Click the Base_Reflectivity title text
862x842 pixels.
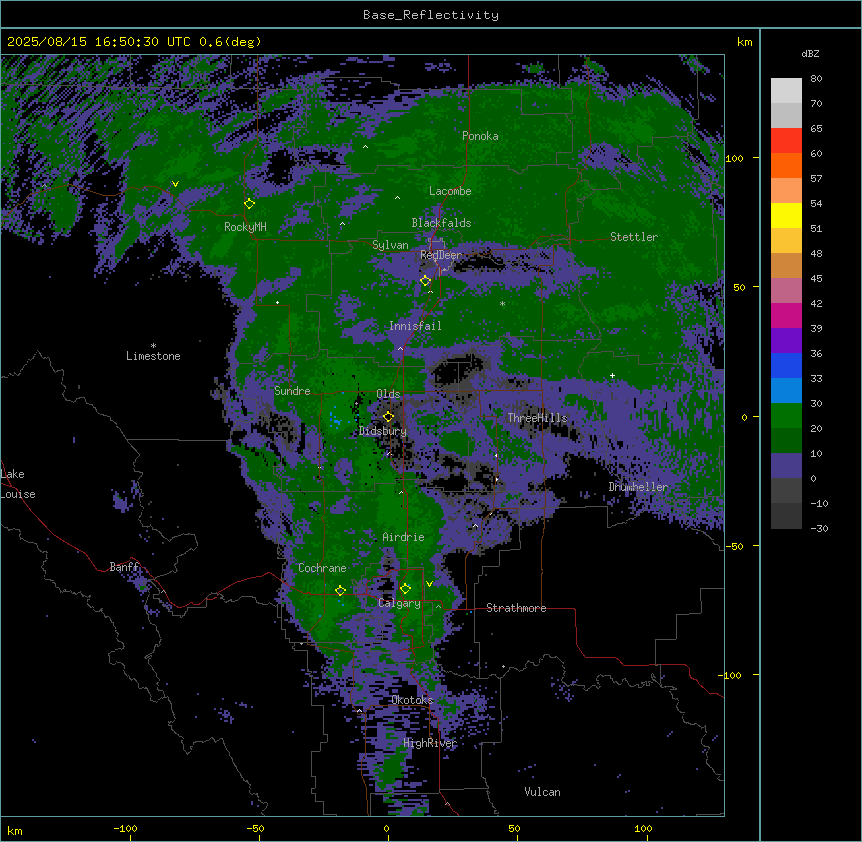(431, 15)
